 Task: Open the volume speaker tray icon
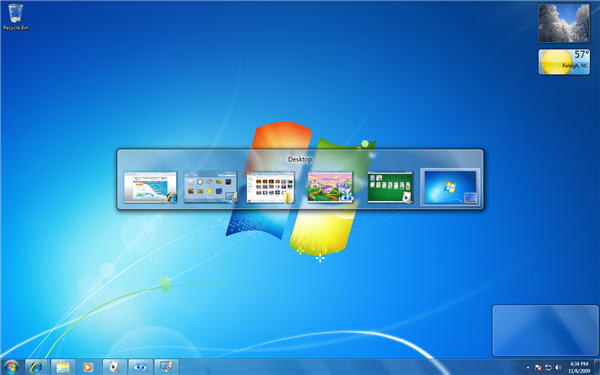[558, 368]
